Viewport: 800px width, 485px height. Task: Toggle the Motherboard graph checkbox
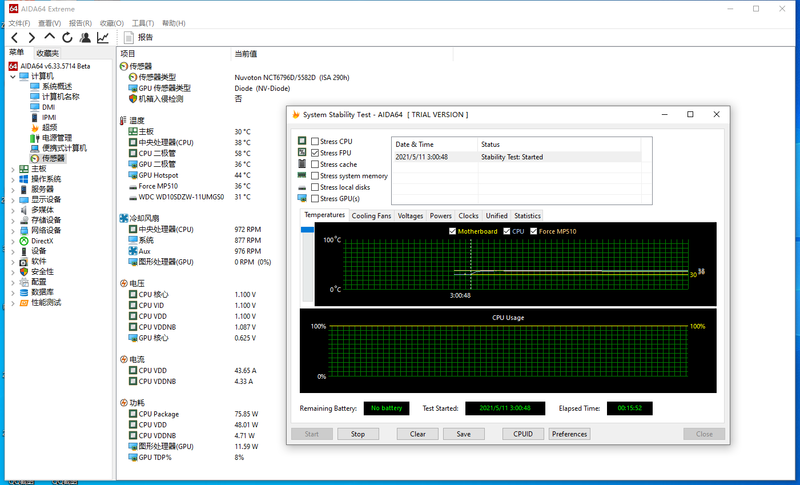pos(452,231)
